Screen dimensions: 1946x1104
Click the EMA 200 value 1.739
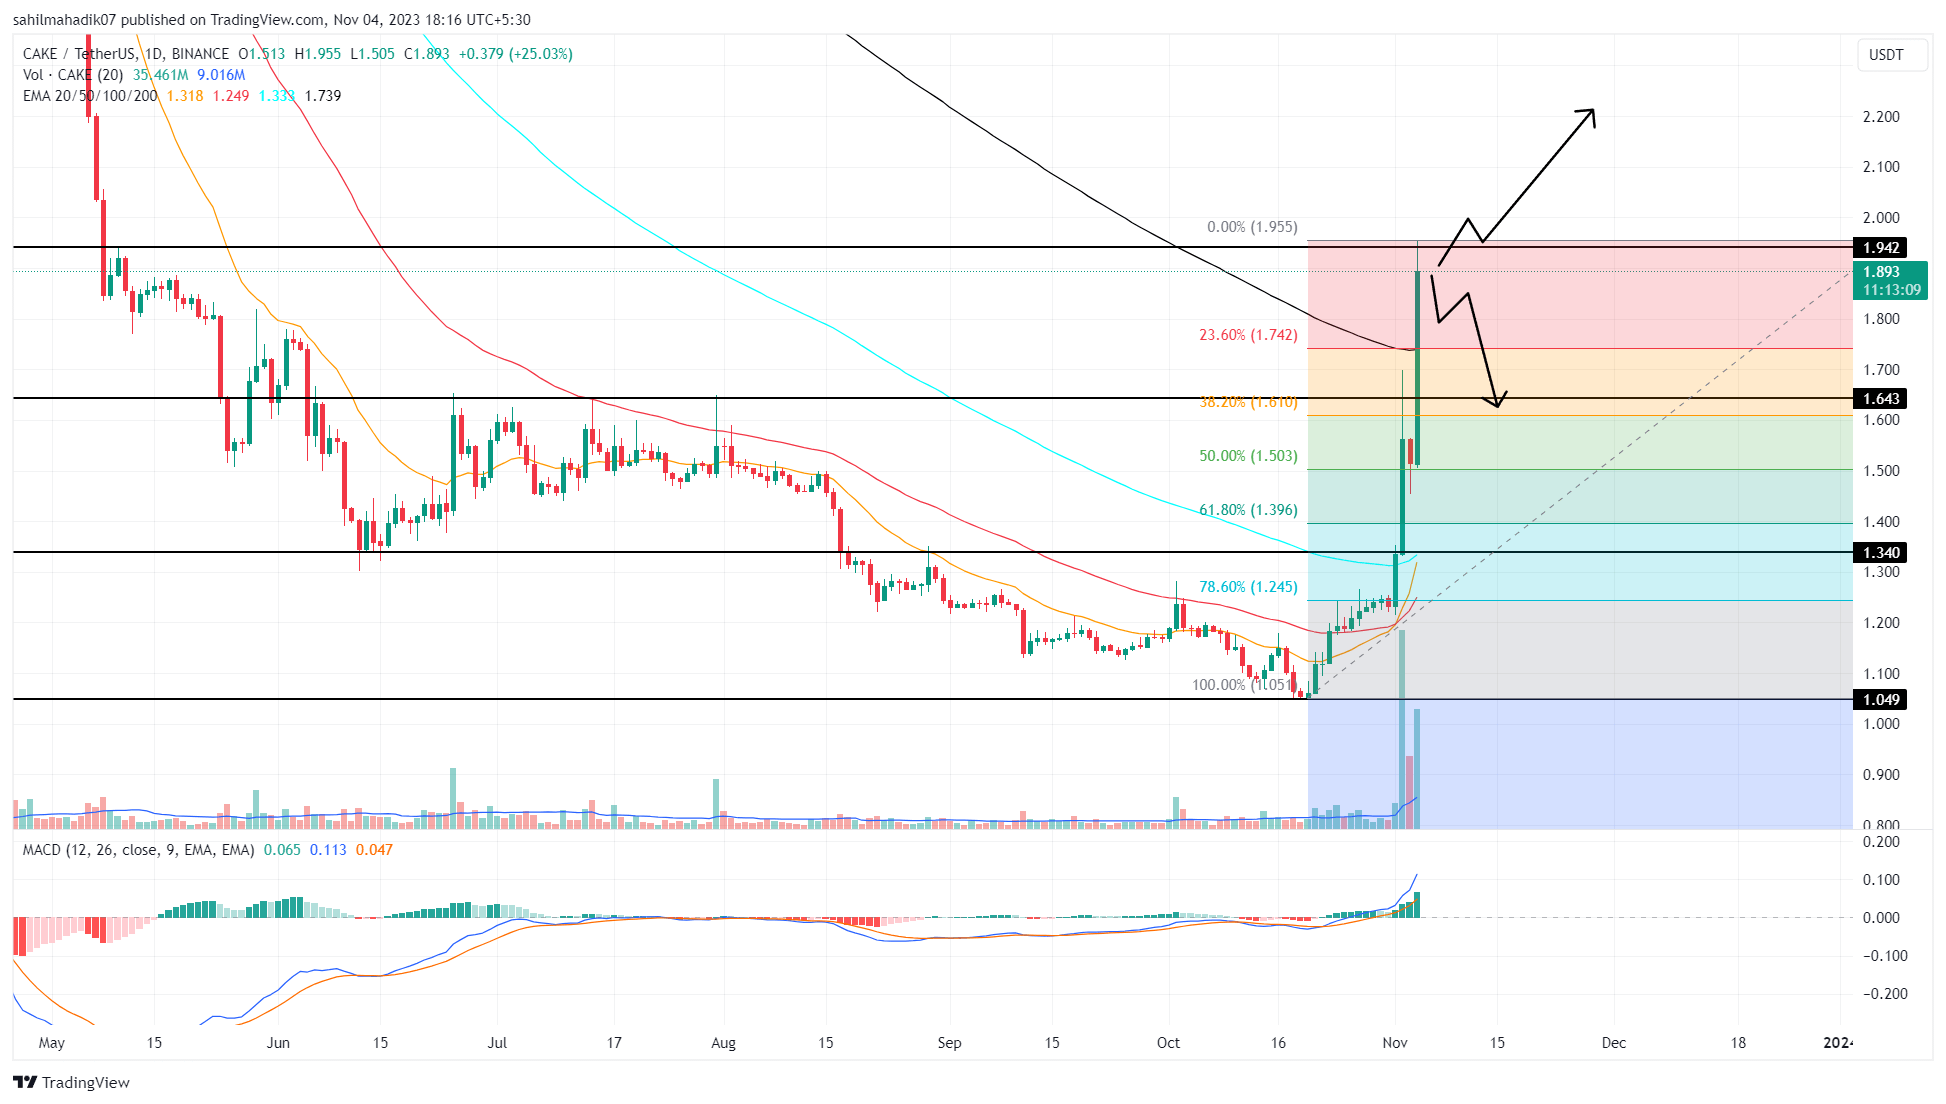[323, 96]
